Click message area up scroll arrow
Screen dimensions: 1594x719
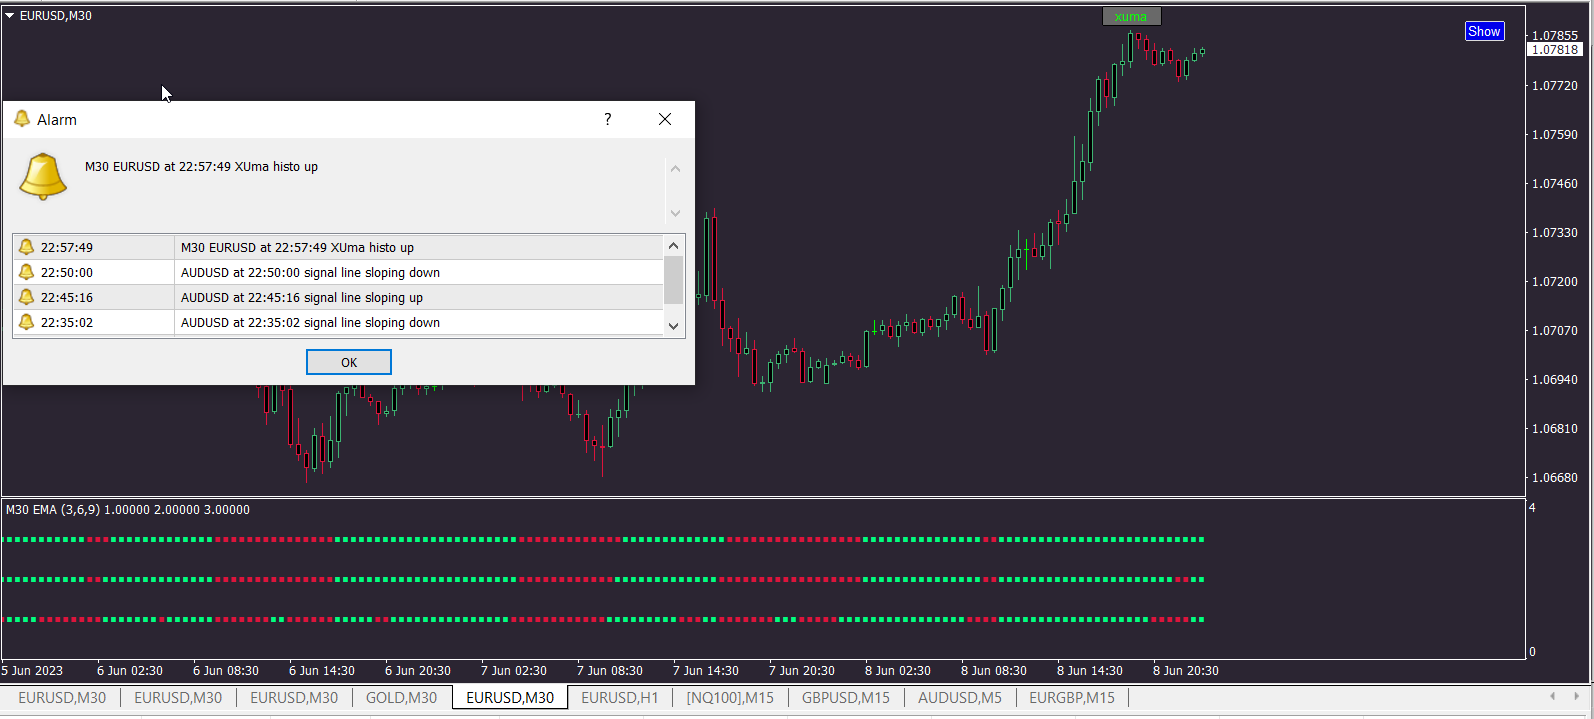click(675, 169)
